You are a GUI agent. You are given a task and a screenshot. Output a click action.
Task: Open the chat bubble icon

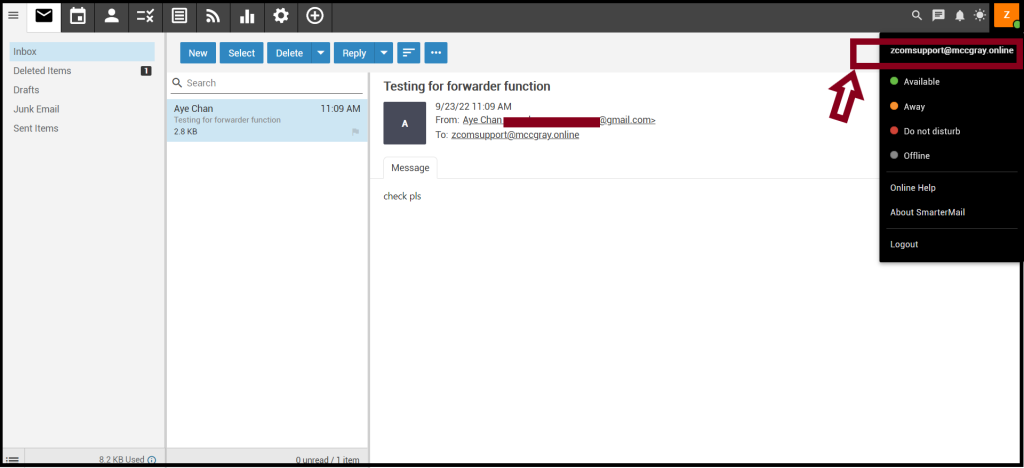click(x=938, y=15)
